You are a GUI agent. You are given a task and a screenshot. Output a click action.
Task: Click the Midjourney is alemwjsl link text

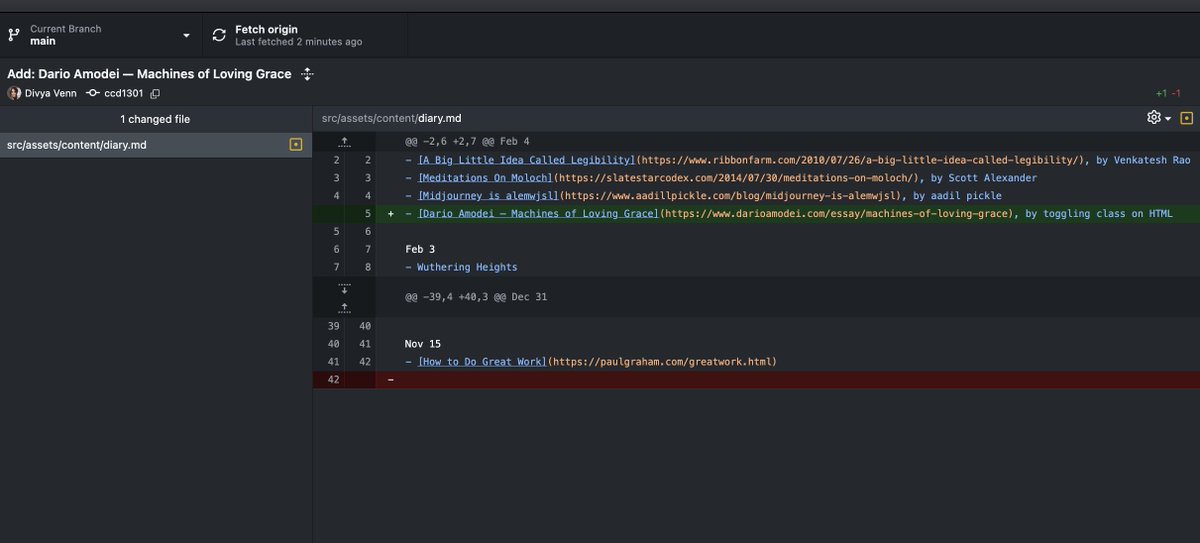click(487, 196)
